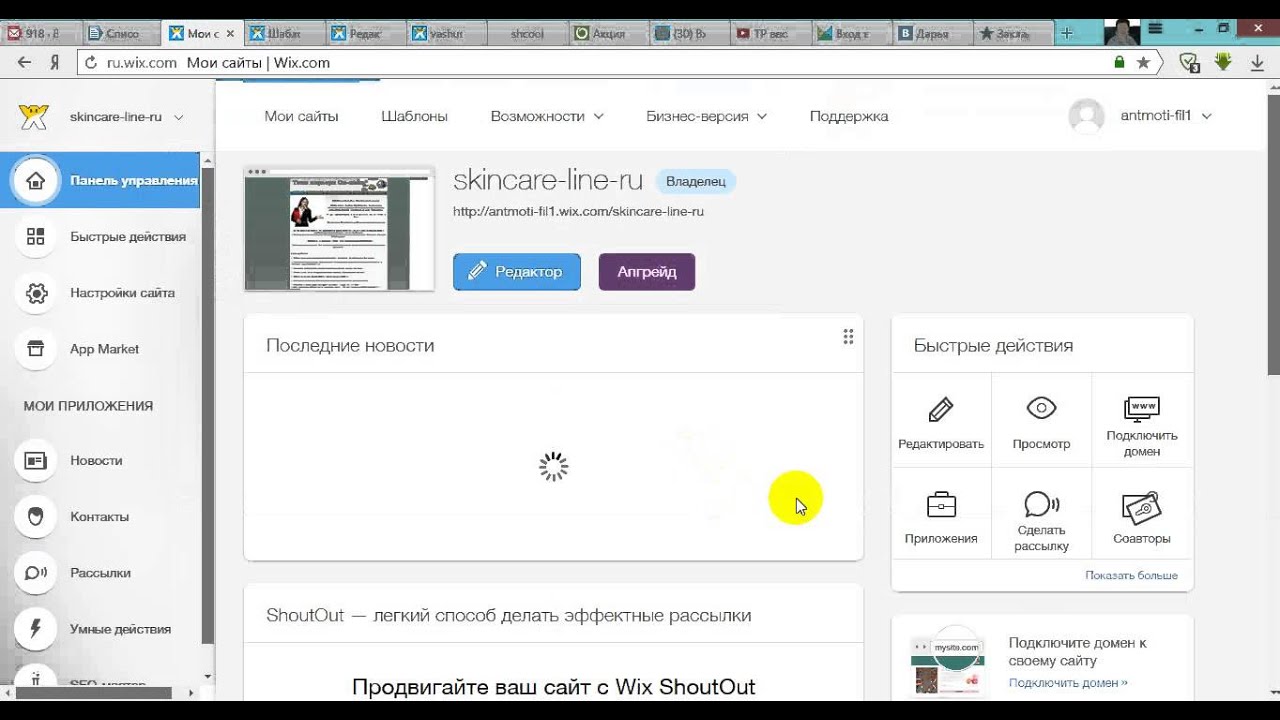This screenshot has width=1280, height=720.
Task: Click Приложения briefcase quick action
Action: coord(941,515)
